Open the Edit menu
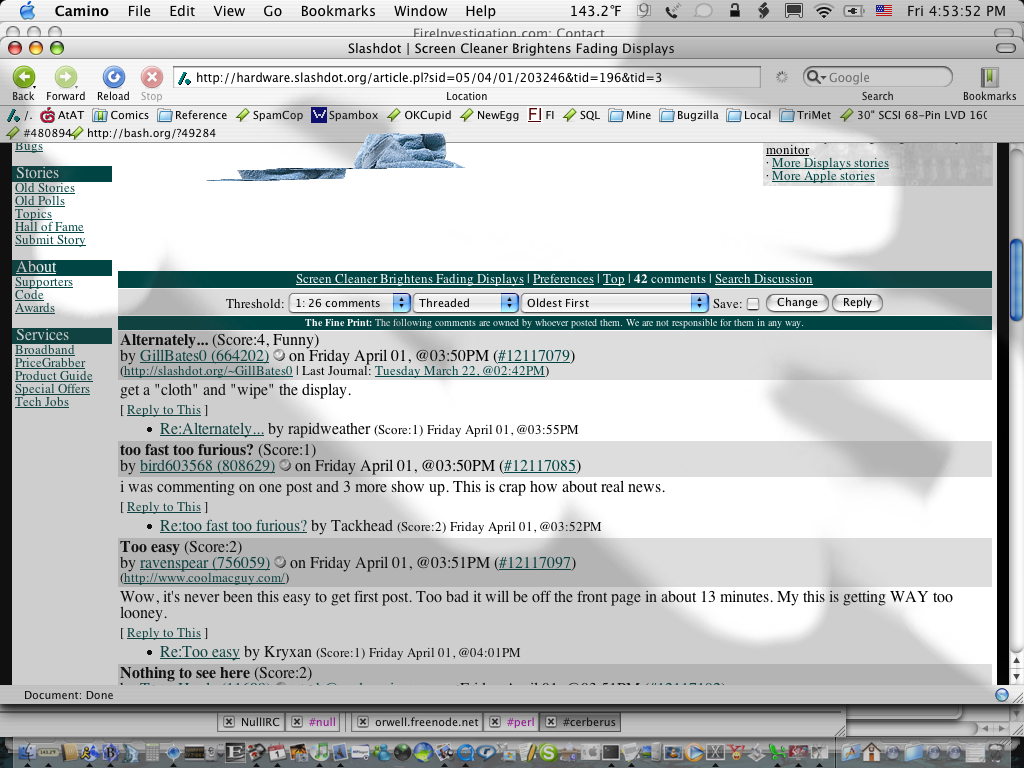1024x768 pixels. pyautogui.click(x=182, y=11)
